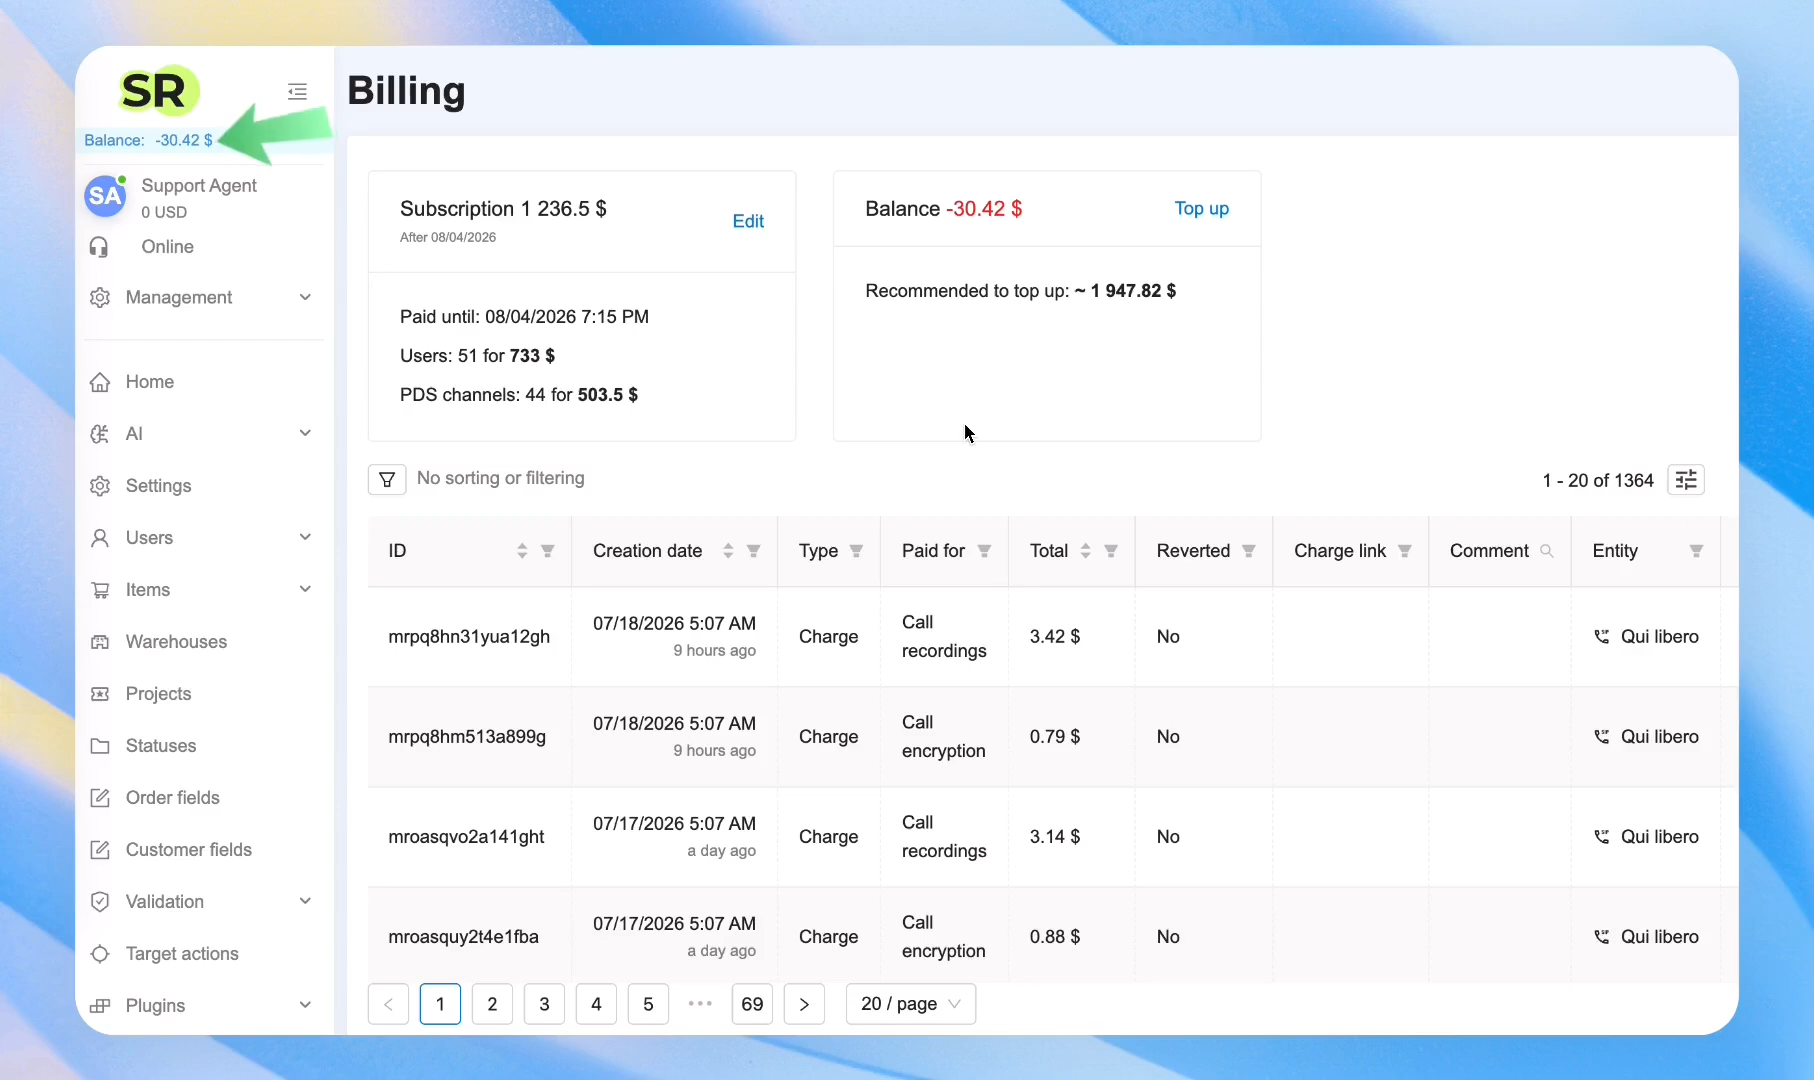Screen dimensions: 1814x1080
Task: Click the Top up link
Action: 1201,208
